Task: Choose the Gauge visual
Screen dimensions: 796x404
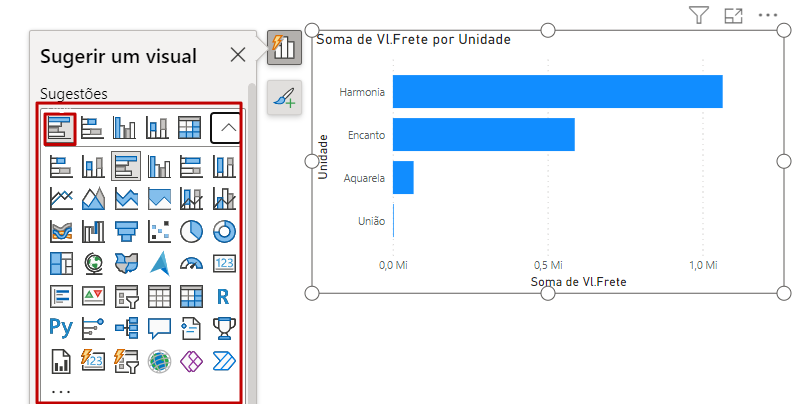Action: (x=191, y=264)
